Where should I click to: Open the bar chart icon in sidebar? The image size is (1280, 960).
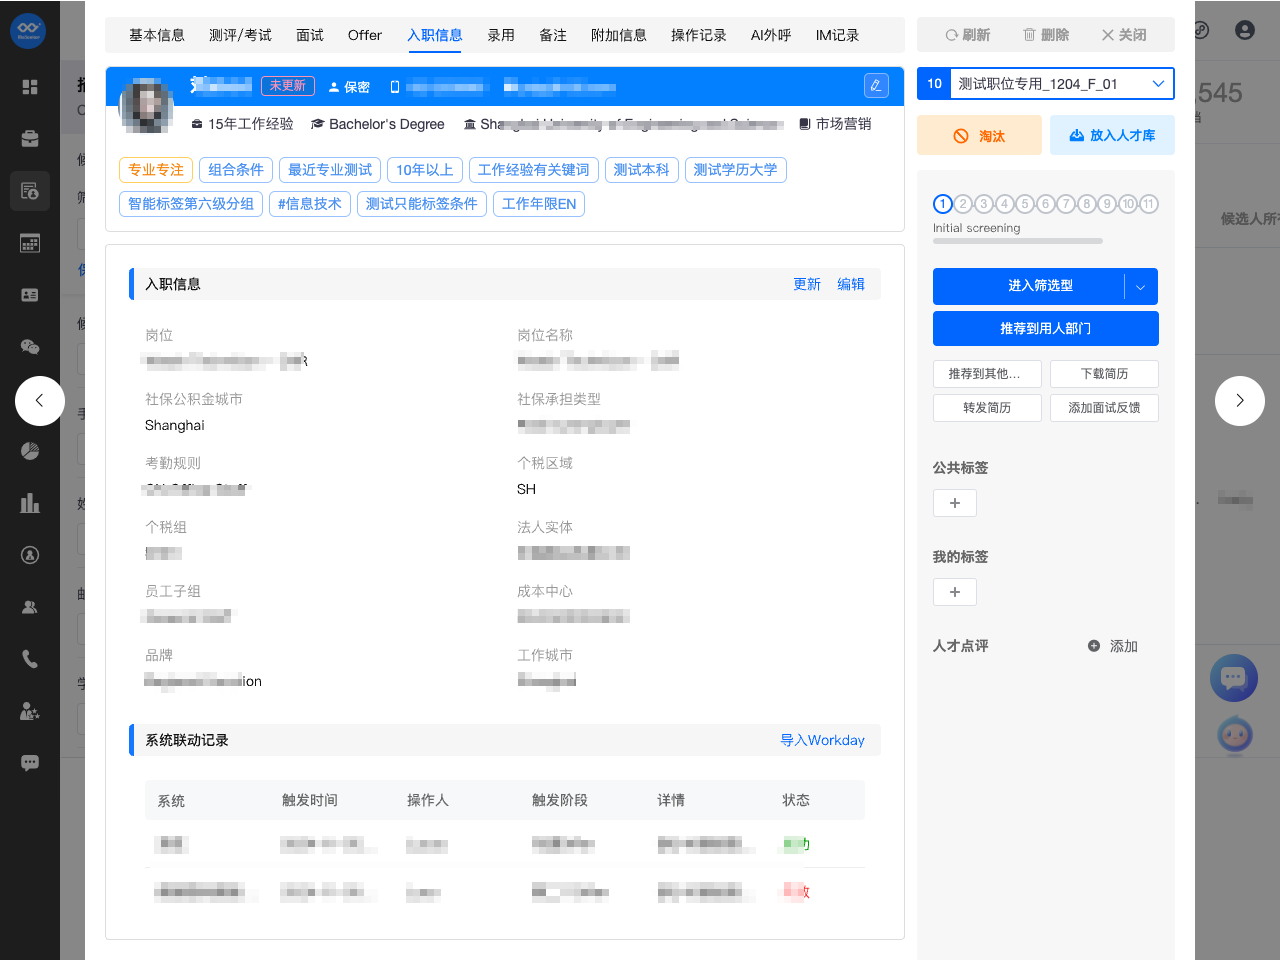tap(30, 503)
